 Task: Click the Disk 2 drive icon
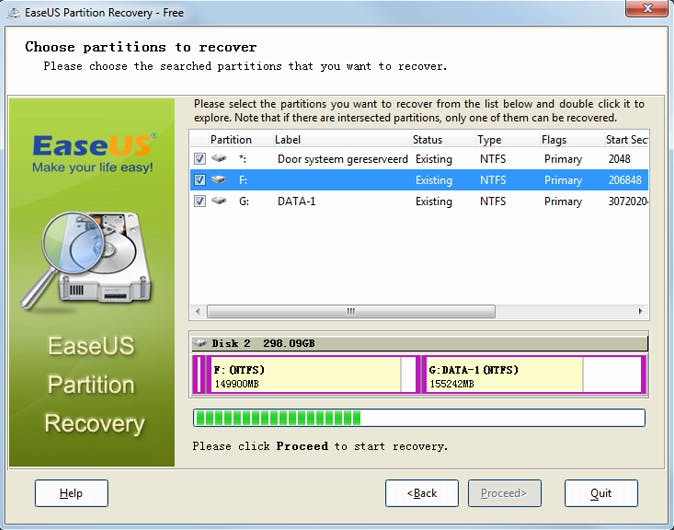click(x=200, y=343)
